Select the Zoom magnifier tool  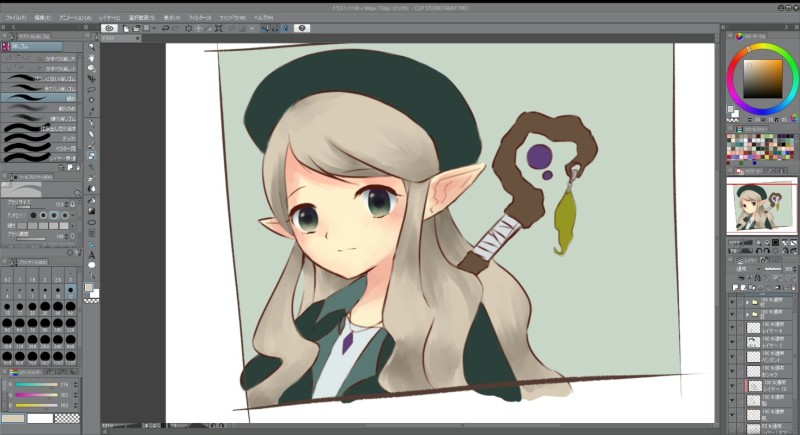(92, 47)
